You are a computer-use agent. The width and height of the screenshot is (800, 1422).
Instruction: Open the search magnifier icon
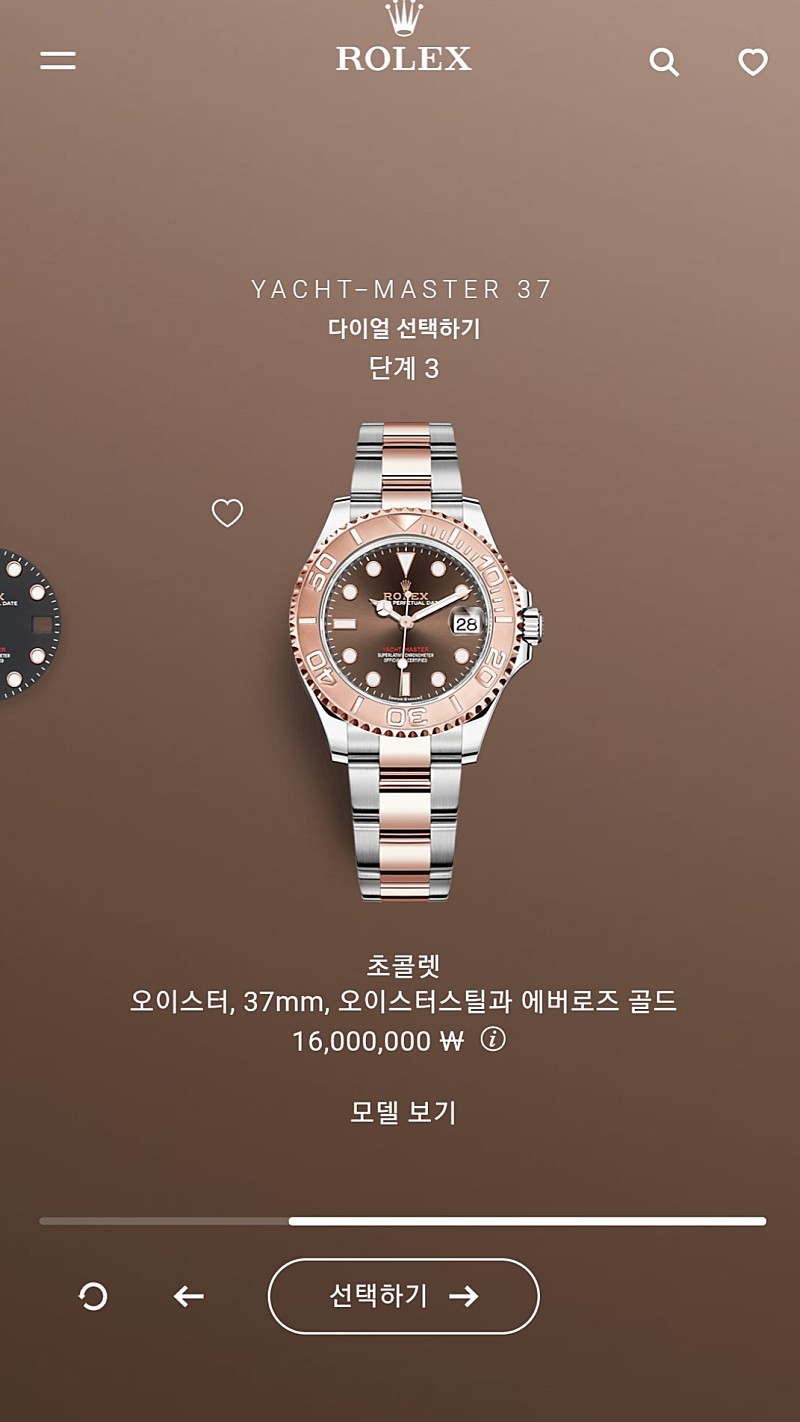click(x=664, y=62)
